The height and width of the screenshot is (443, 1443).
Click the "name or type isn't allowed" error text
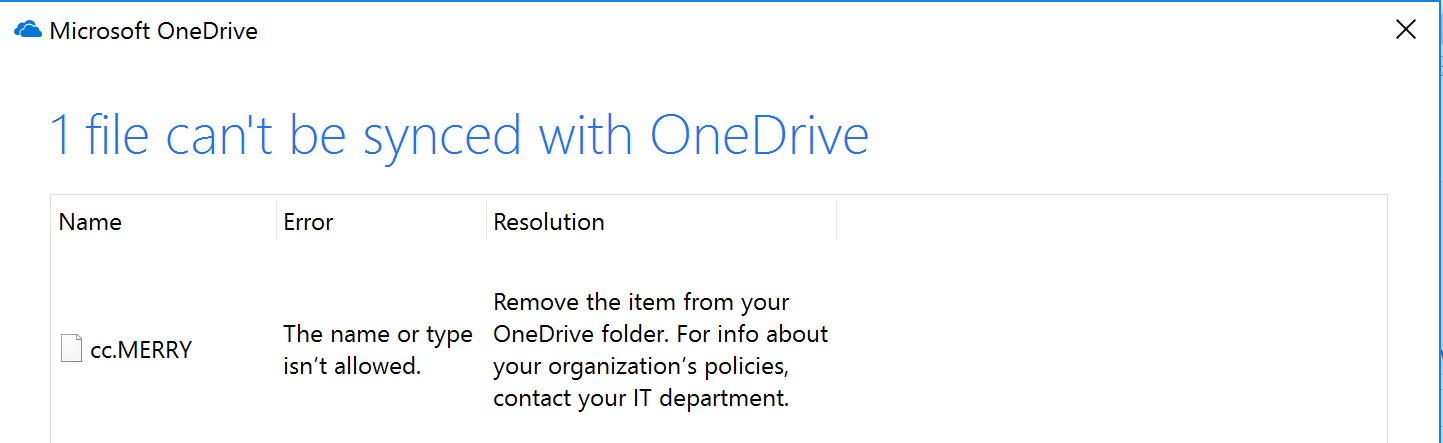click(x=378, y=350)
